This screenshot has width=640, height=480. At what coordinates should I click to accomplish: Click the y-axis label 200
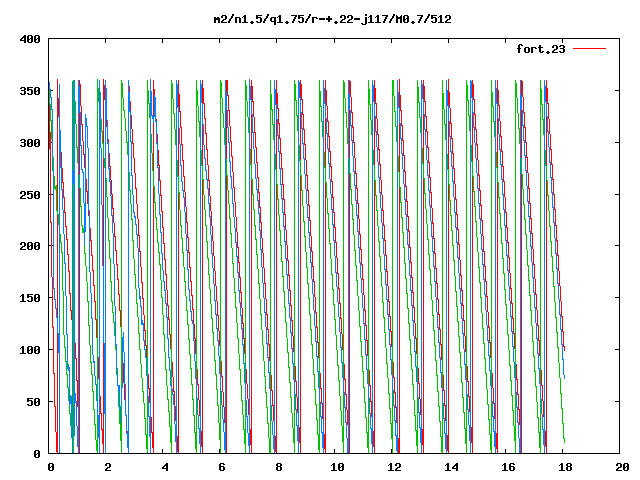tap(30, 246)
